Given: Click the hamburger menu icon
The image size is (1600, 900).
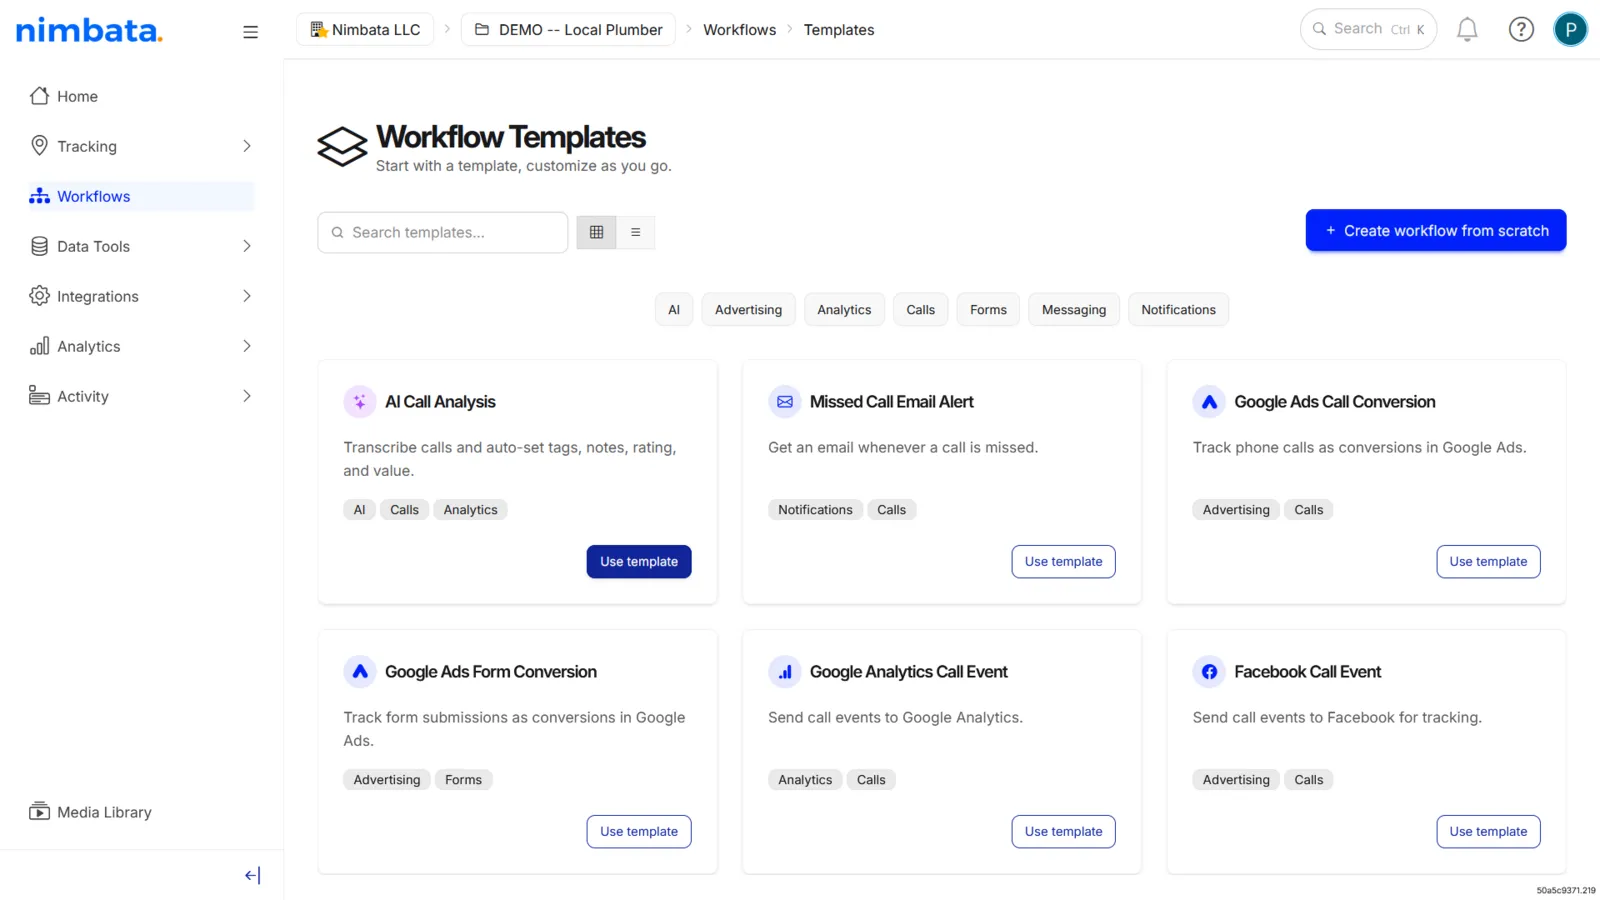Looking at the screenshot, I should tap(250, 32).
